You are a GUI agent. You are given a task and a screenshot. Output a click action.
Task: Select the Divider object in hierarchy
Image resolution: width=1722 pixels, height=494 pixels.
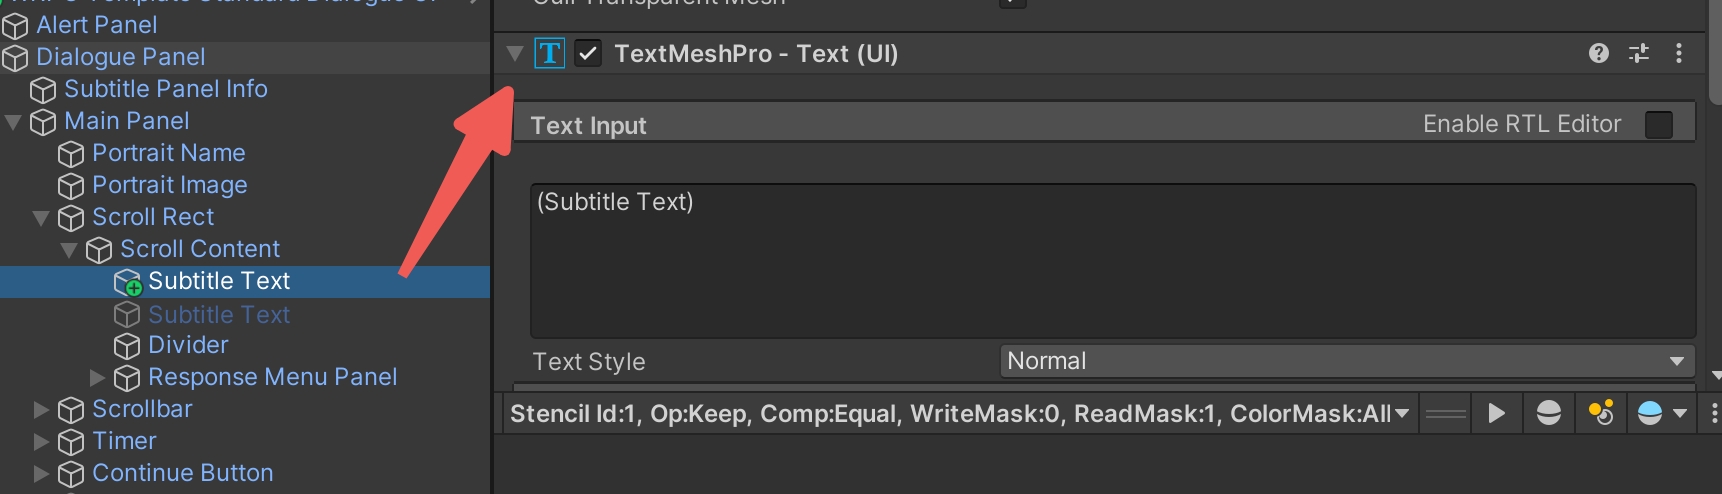click(188, 345)
